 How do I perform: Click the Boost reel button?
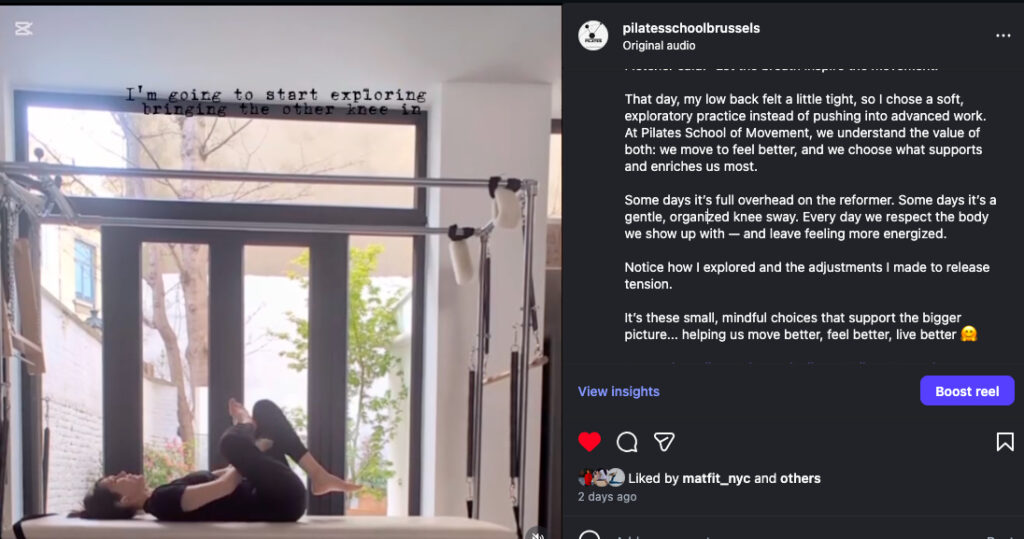click(x=967, y=391)
